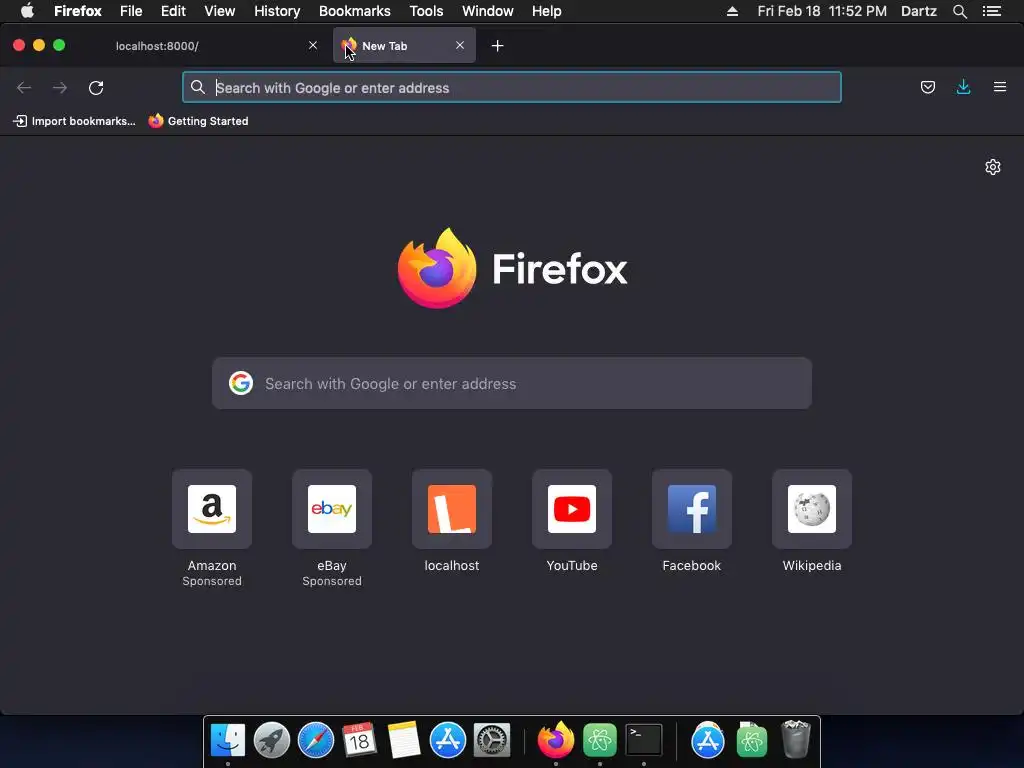Focus the top address bar field
The image size is (1024, 768).
pos(511,88)
